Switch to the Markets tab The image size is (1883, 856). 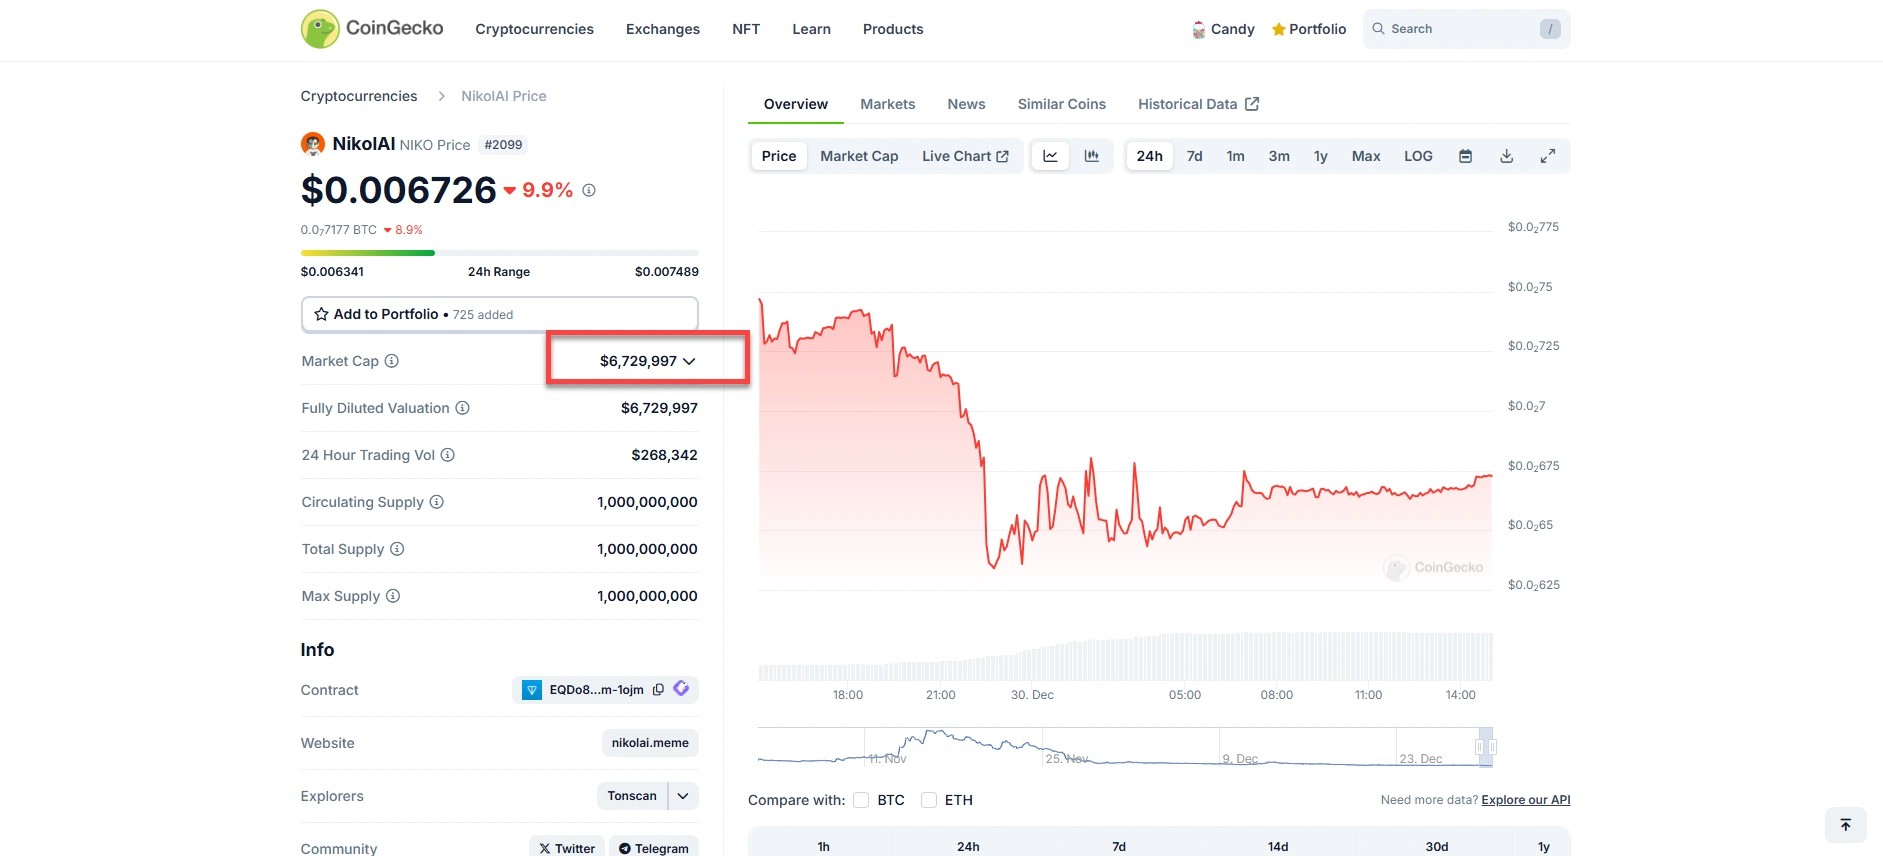pyautogui.click(x=887, y=104)
